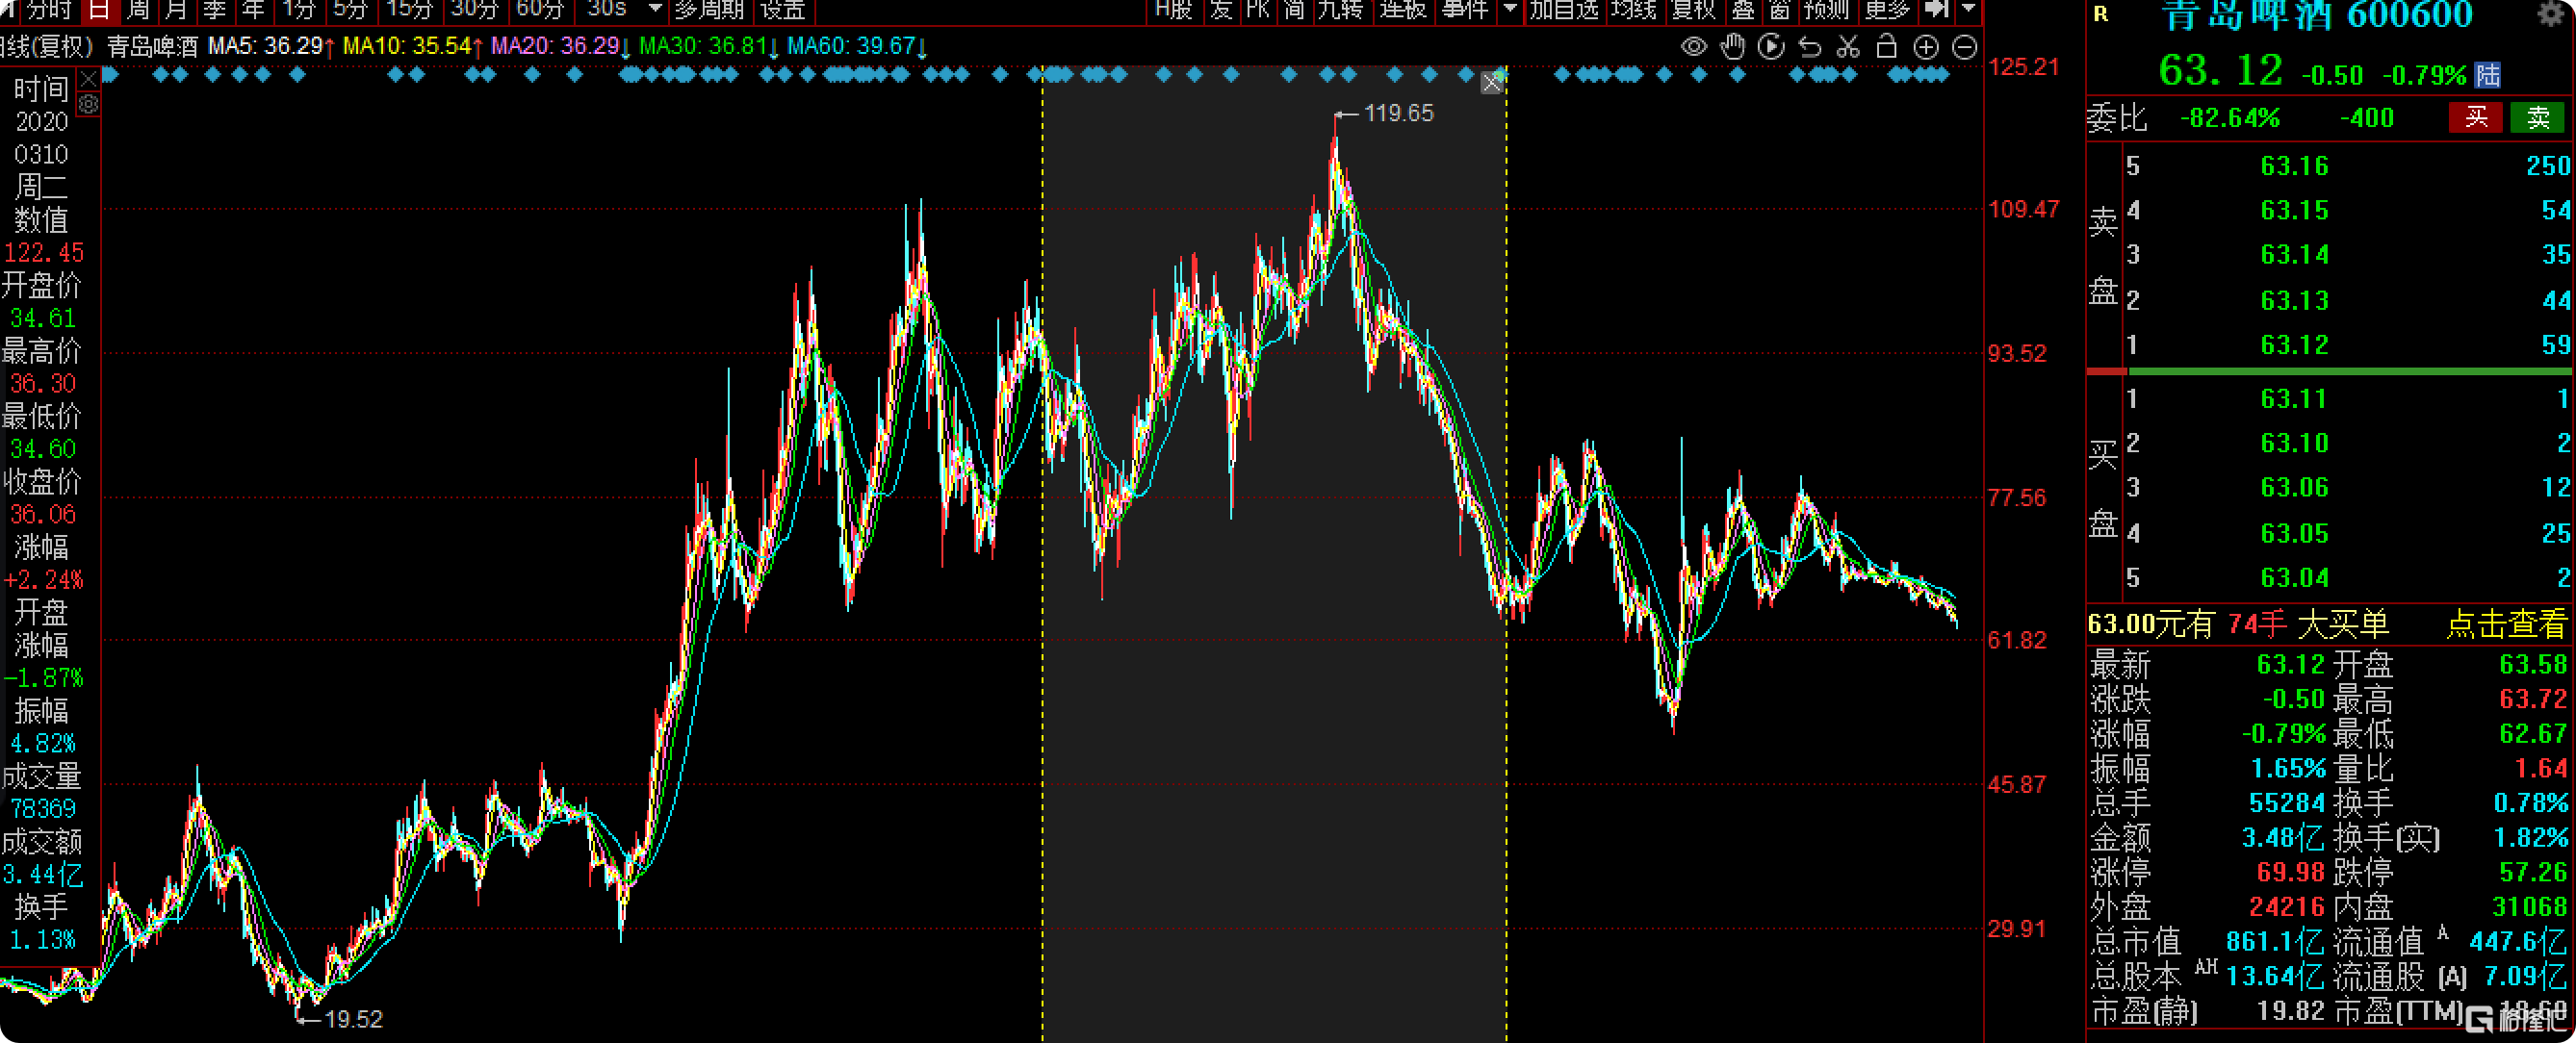This screenshot has width=2576, height=1043.
Task: Toggle the chart lock icon
Action: 1886,47
